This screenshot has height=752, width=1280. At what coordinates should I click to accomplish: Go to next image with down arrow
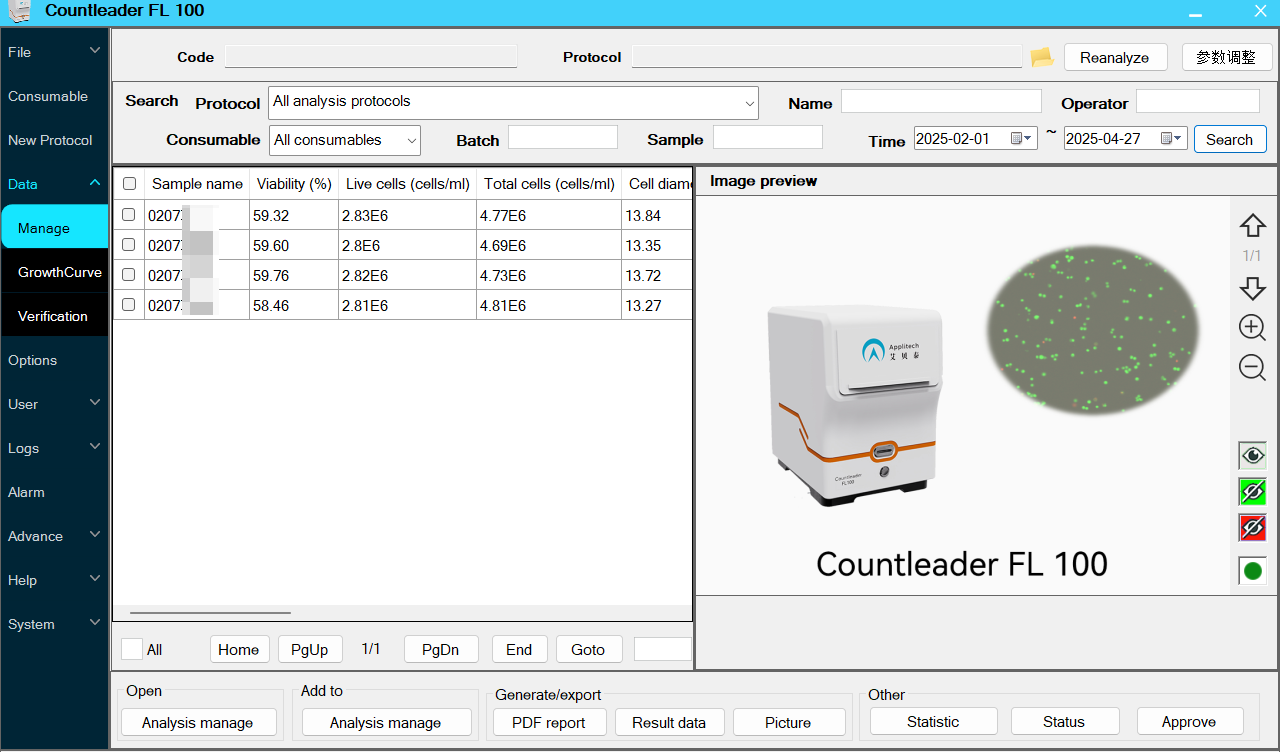(x=1252, y=288)
